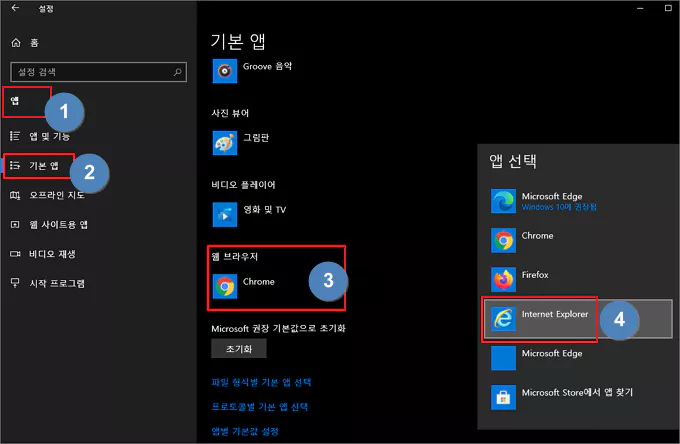Viewport: 680px width, 444px height.
Task: Click the Chrome icon under 웹 브라우저
Action: point(225,286)
